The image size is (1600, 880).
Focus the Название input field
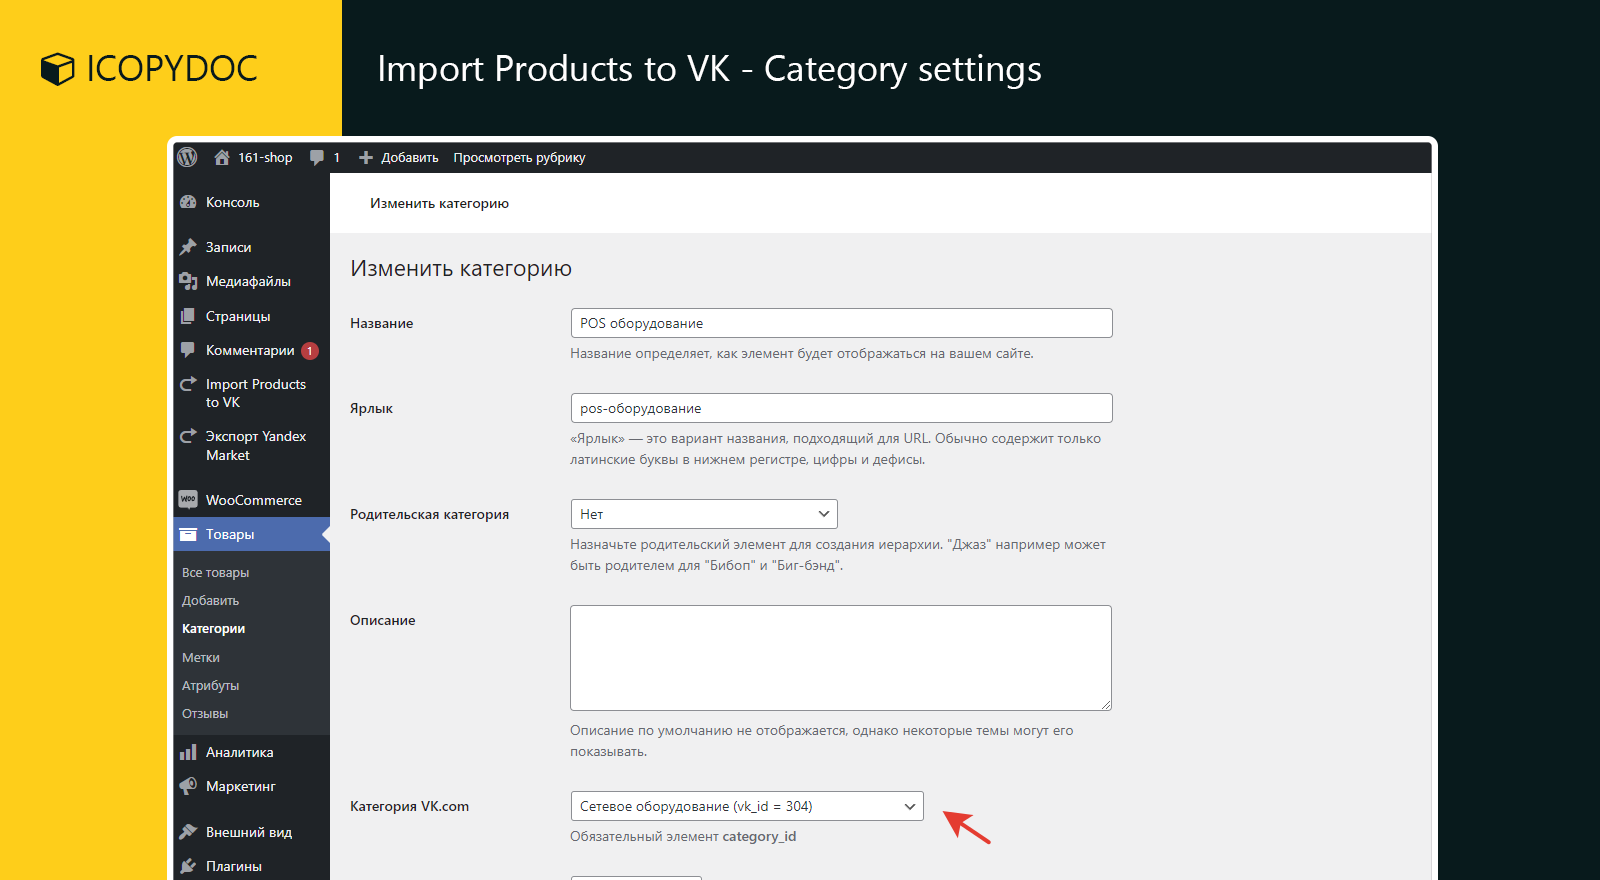point(841,323)
